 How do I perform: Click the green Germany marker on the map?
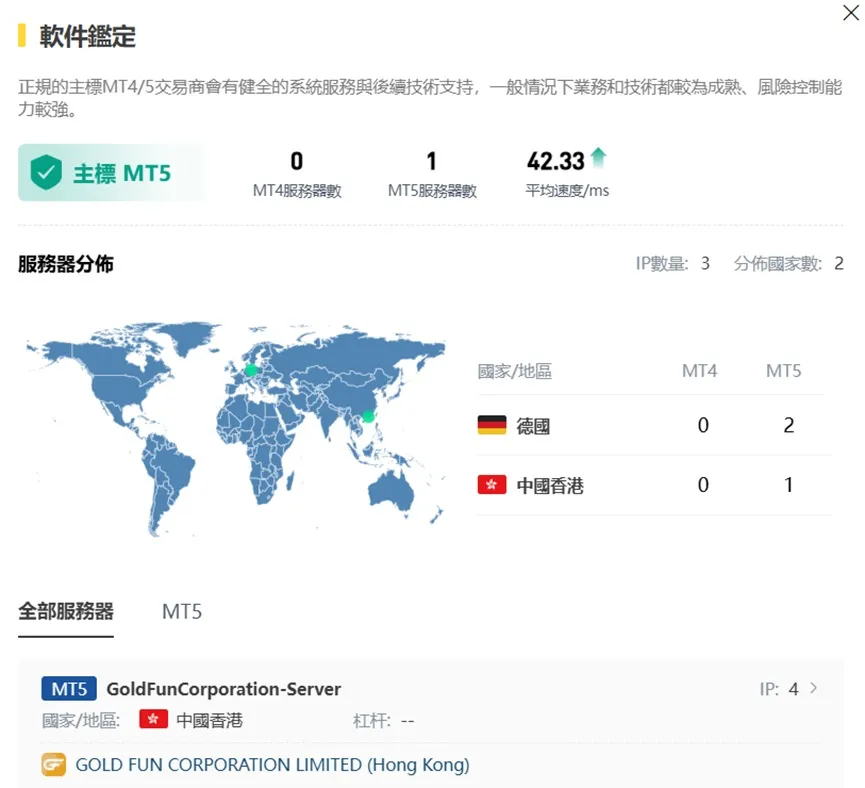coord(251,370)
